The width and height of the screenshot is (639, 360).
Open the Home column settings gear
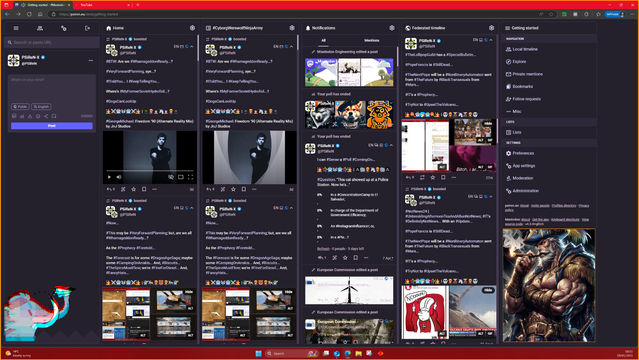click(192, 28)
